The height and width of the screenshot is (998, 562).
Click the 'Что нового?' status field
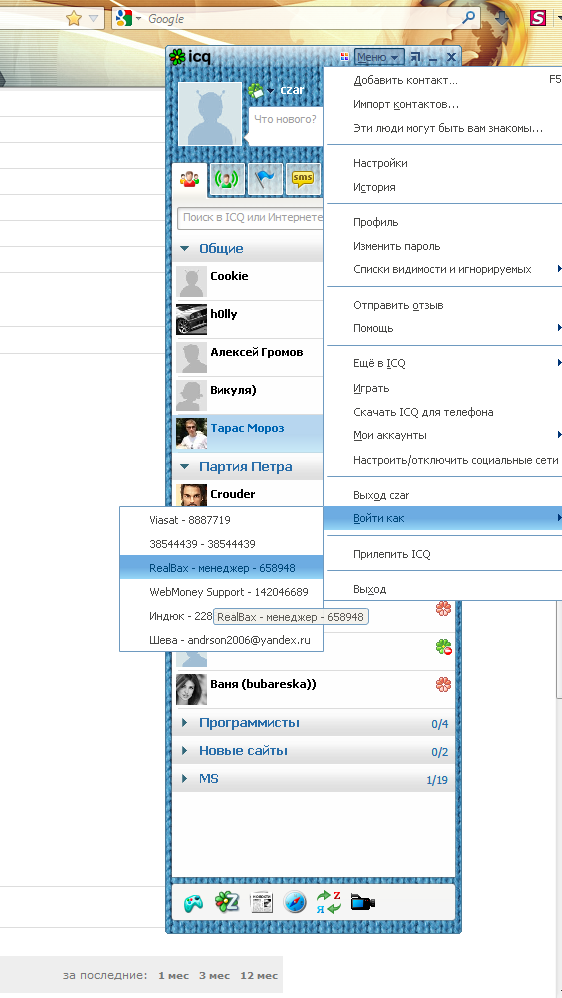click(x=286, y=125)
